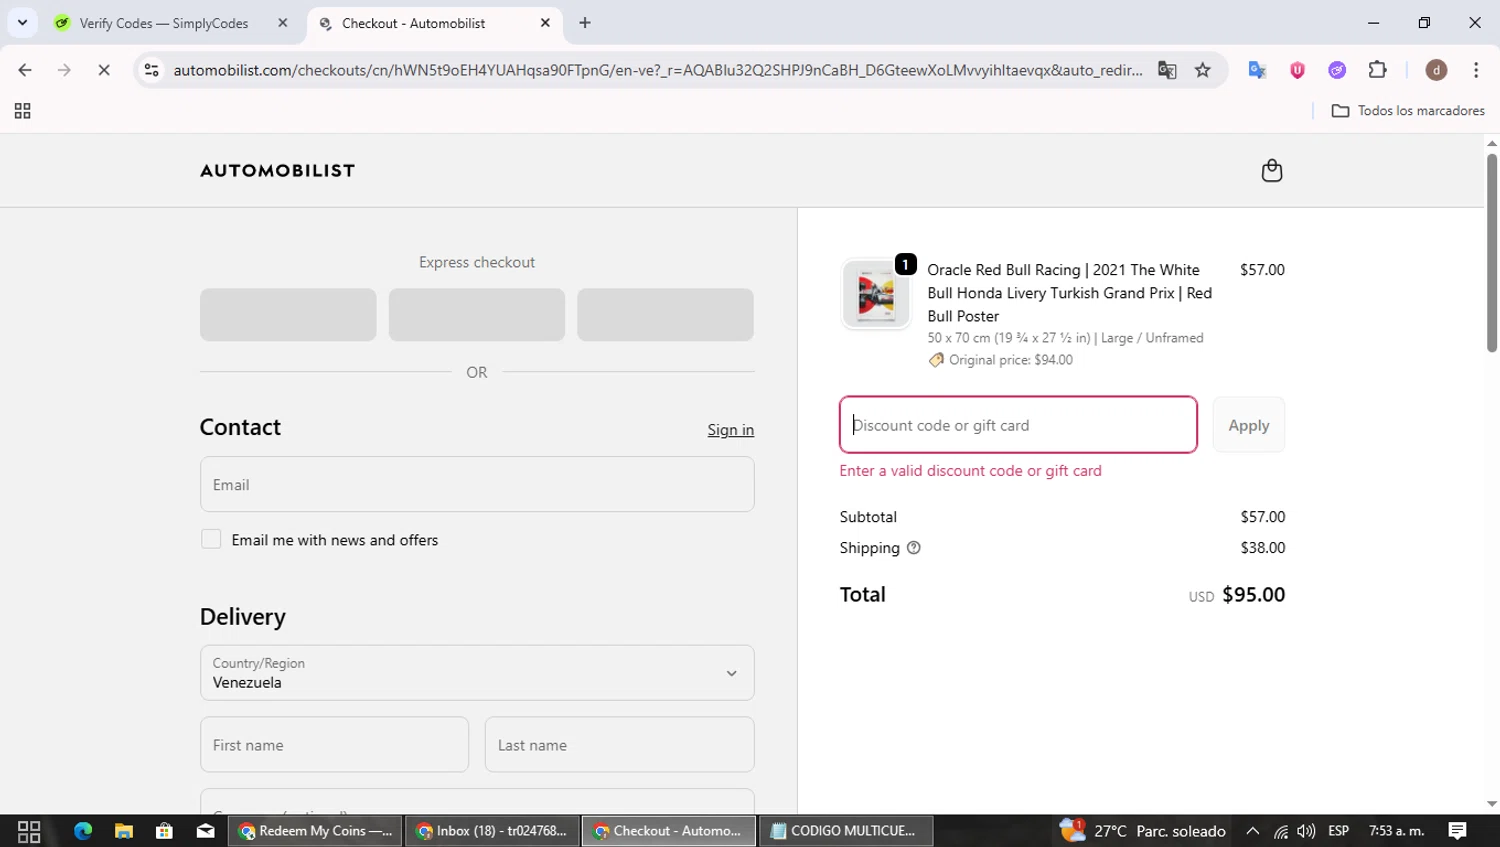The width and height of the screenshot is (1500, 847).
Task: Click the ESP language indicator
Action: coord(1338,831)
